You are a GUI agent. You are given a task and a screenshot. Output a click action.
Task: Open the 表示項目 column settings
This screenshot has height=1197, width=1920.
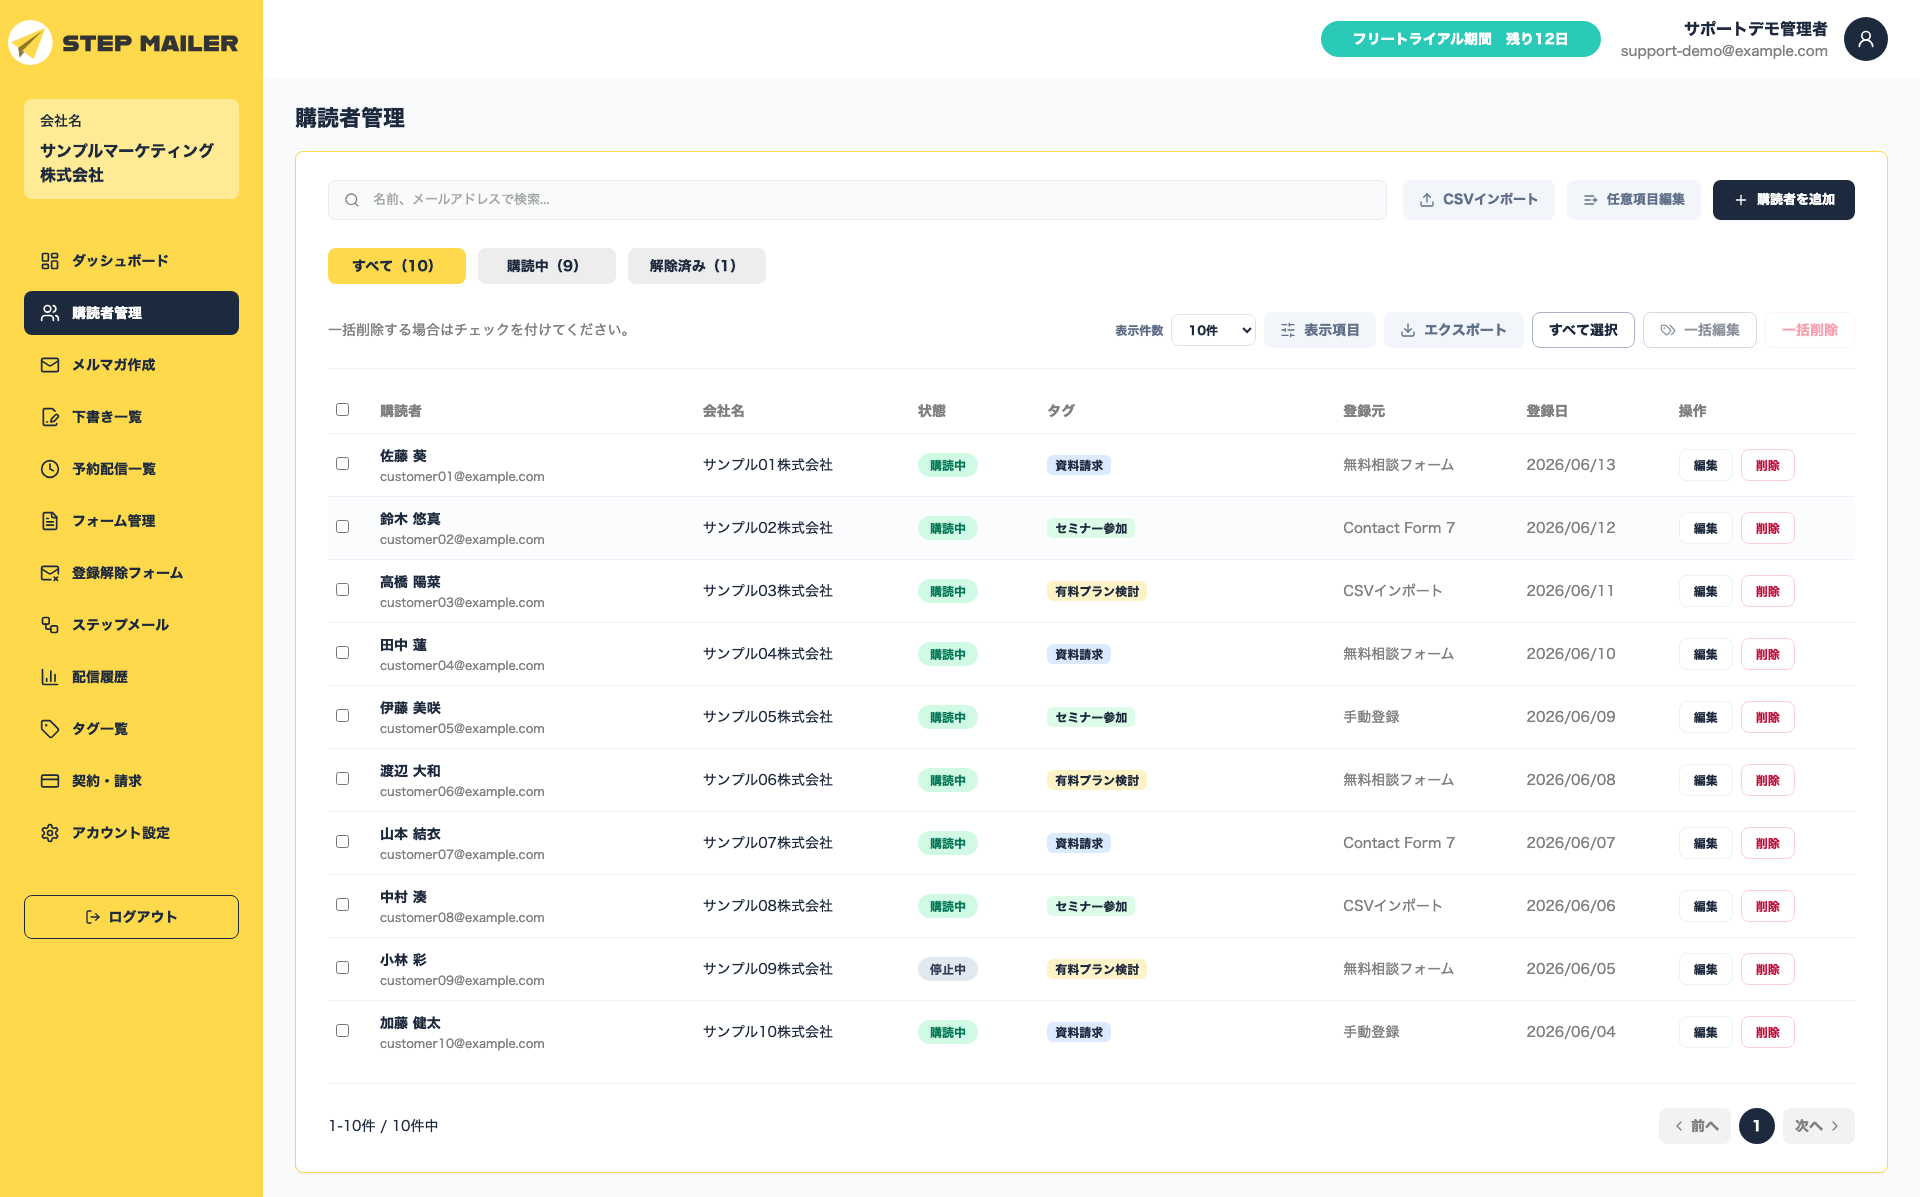1319,330
